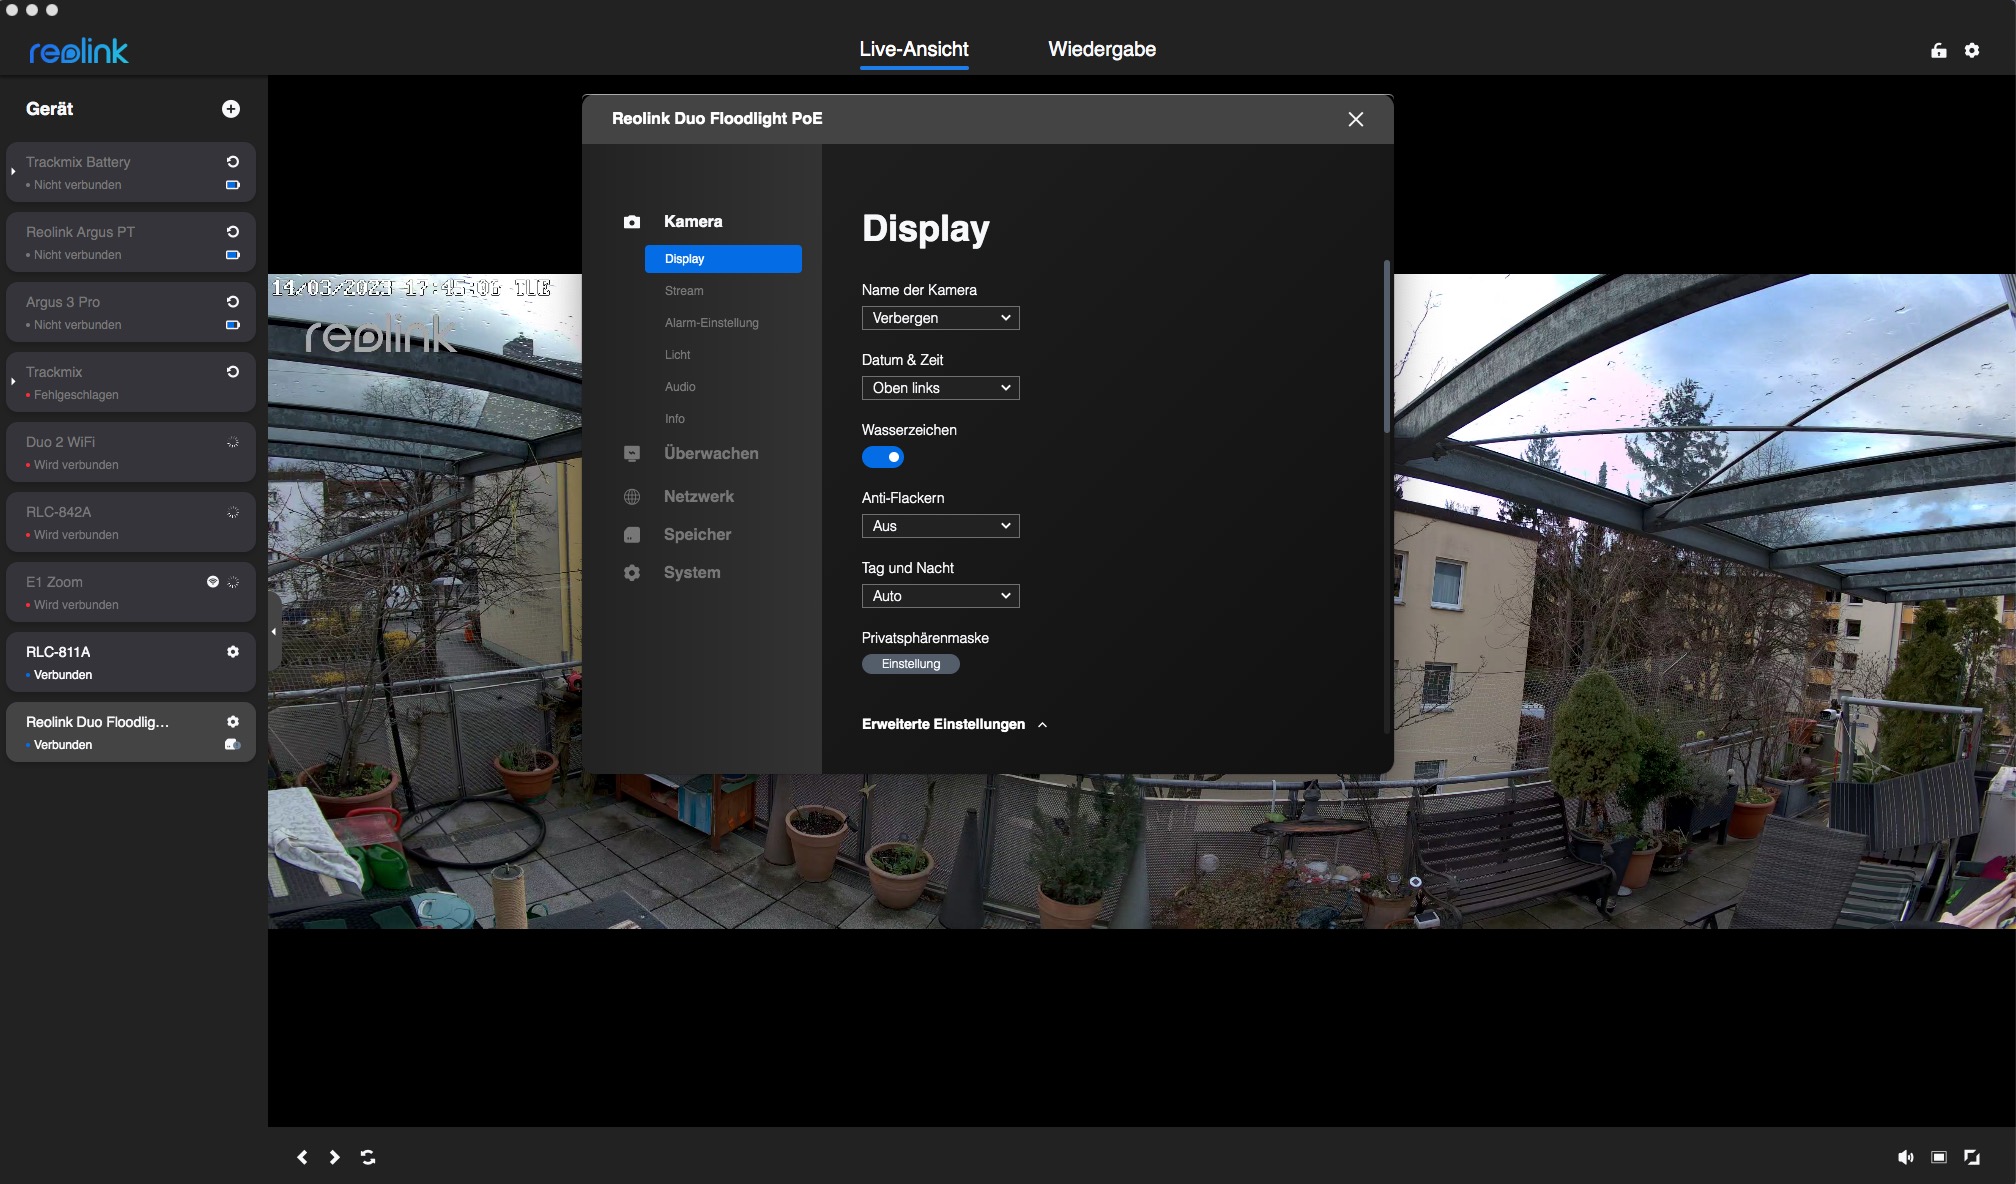Add a new device with plus icon

click(x=231, y=109)
